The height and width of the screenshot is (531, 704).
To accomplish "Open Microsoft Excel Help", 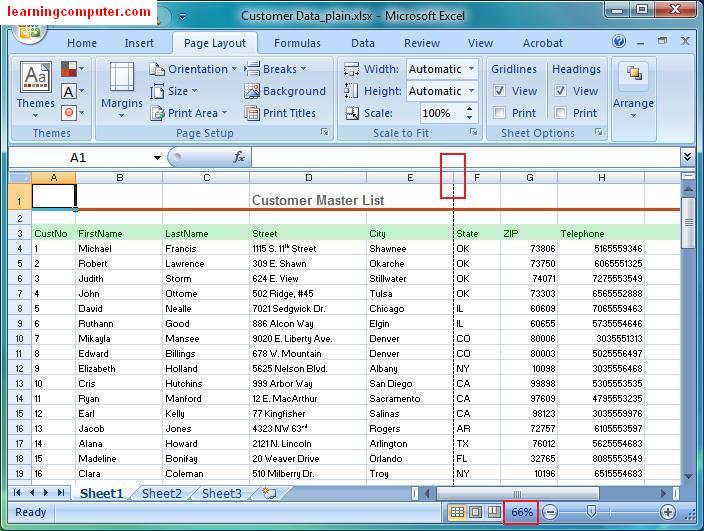I will pos(619,42).
